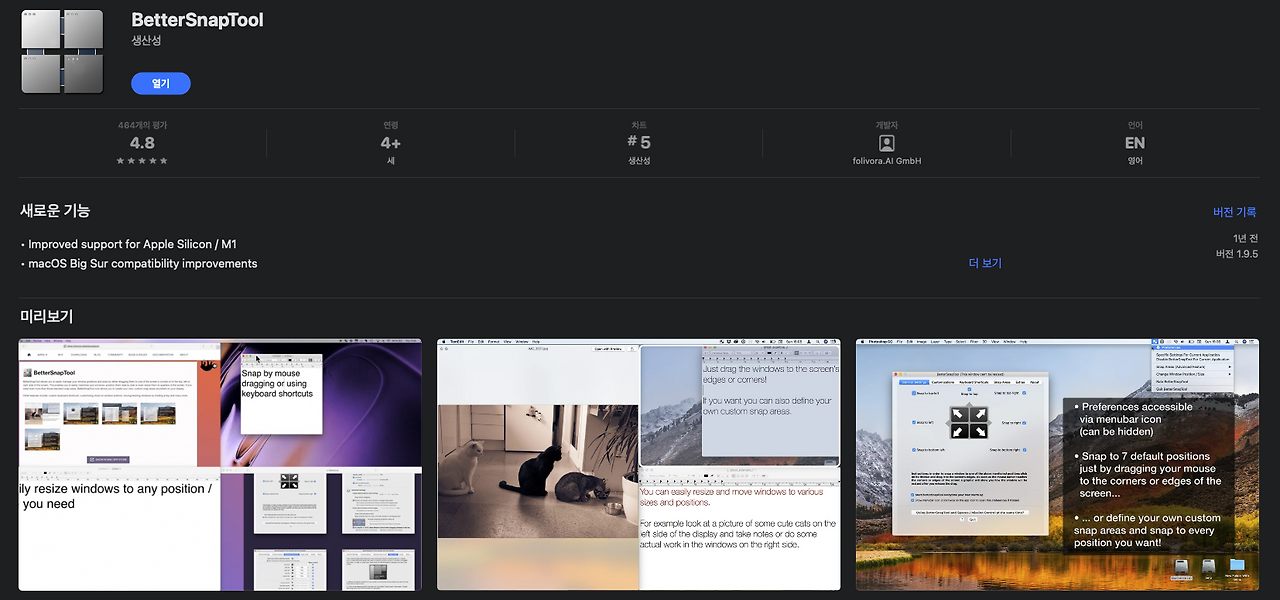
Task: Click the 개발자 label above the person icon
Action: point(887,125)
